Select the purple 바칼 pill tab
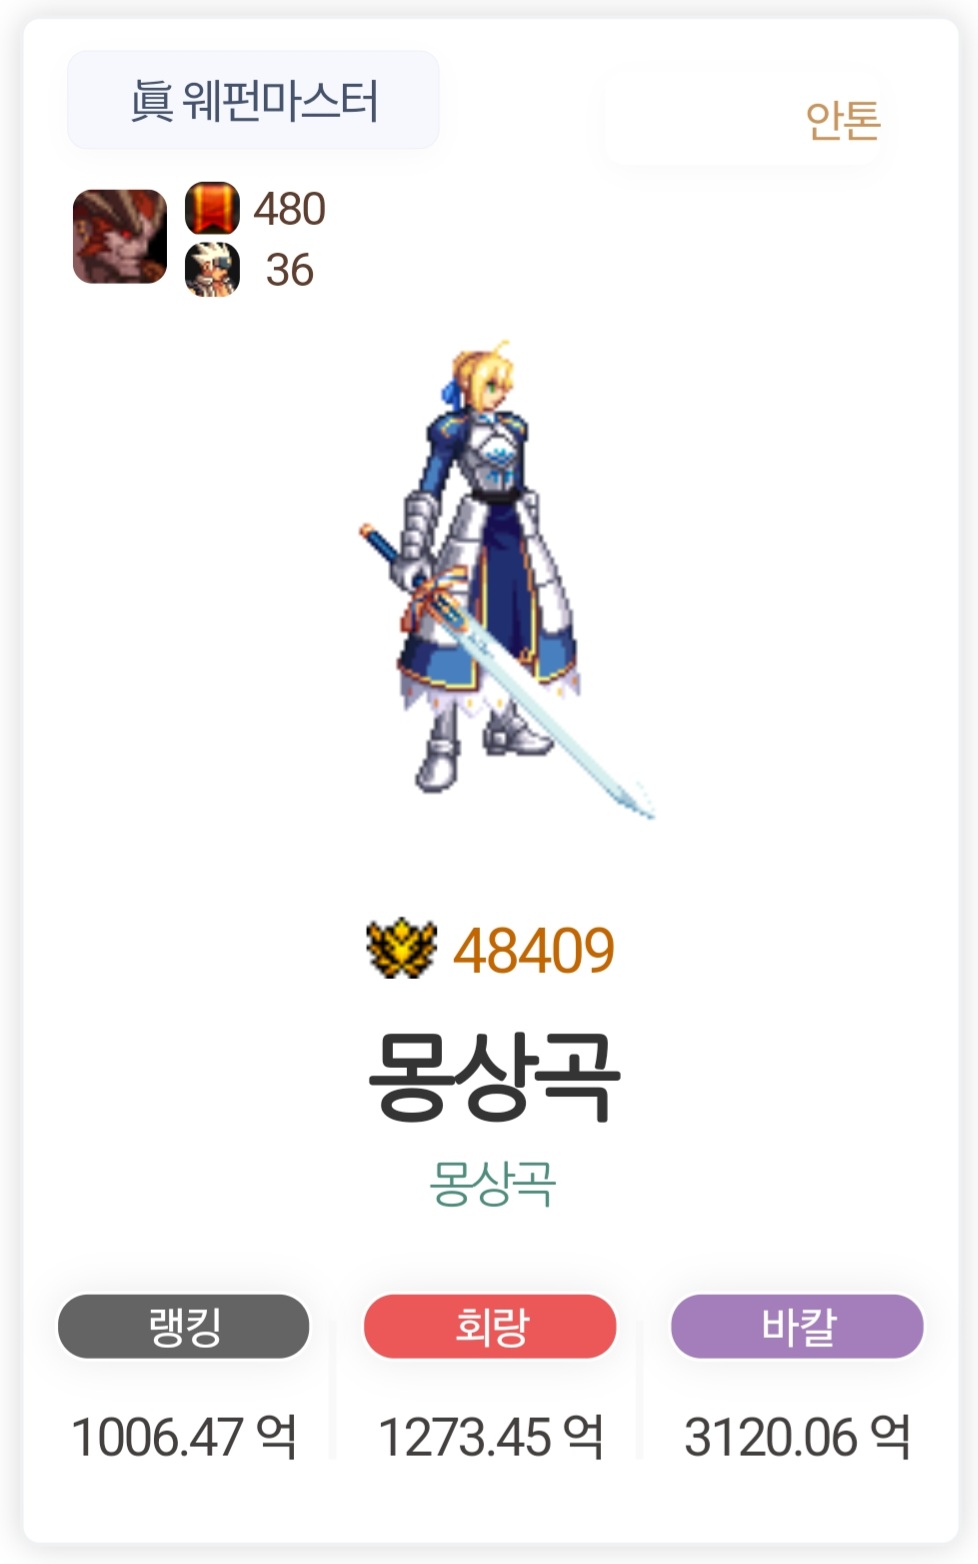The height and width of the screenshot is (1564, 978). tap(797, 1326)
